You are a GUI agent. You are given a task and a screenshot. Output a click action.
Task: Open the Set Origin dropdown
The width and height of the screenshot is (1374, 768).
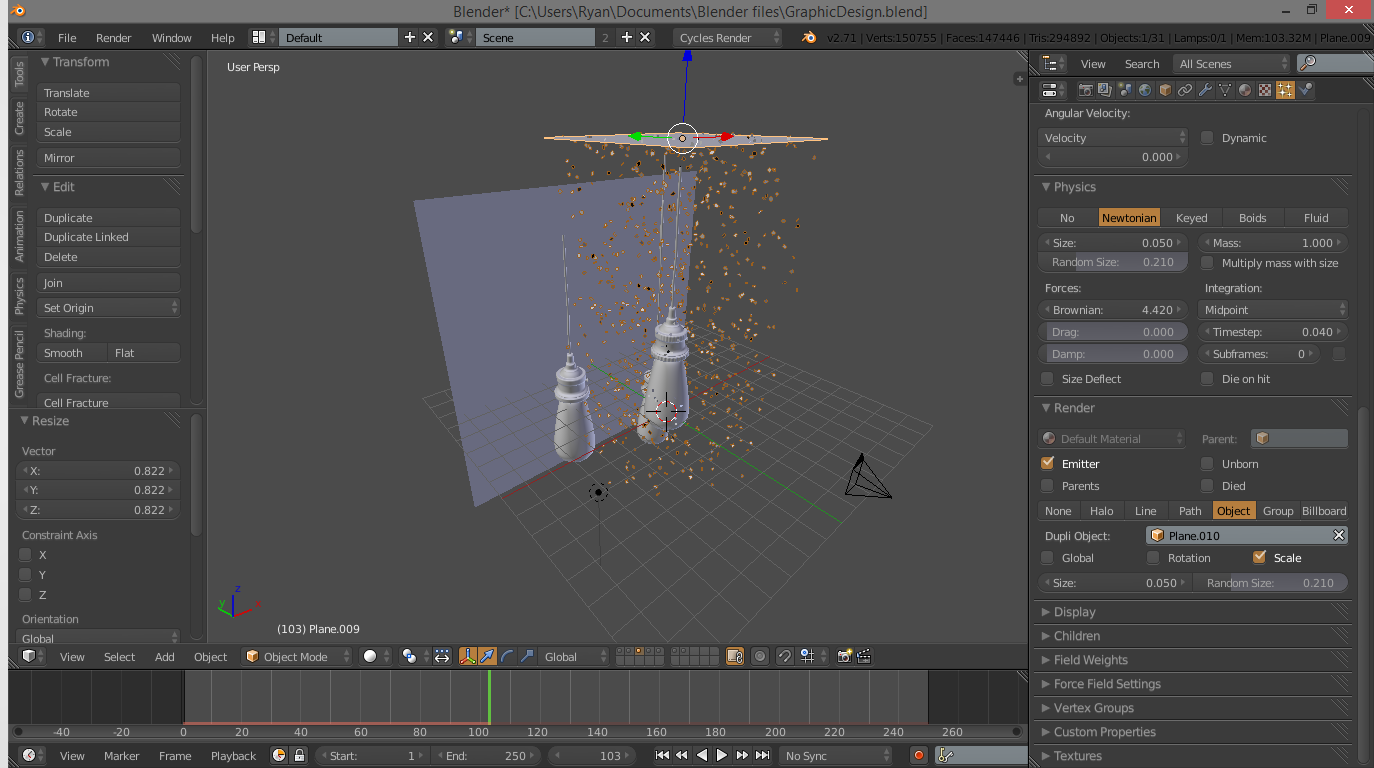[109, 308]
